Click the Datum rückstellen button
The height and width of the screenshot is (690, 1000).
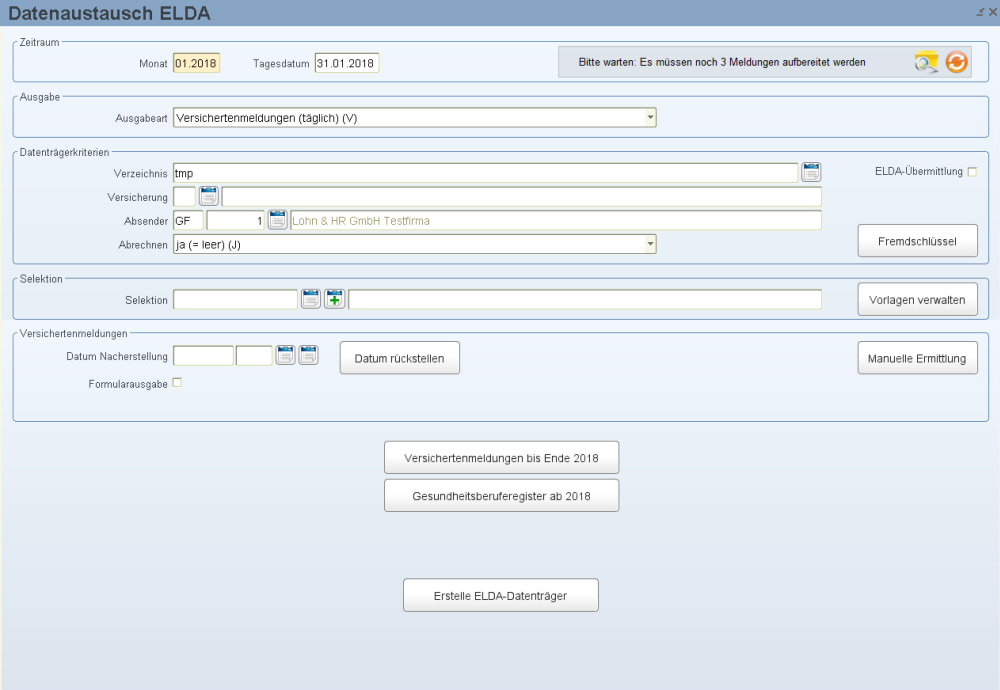click(399, 358)
